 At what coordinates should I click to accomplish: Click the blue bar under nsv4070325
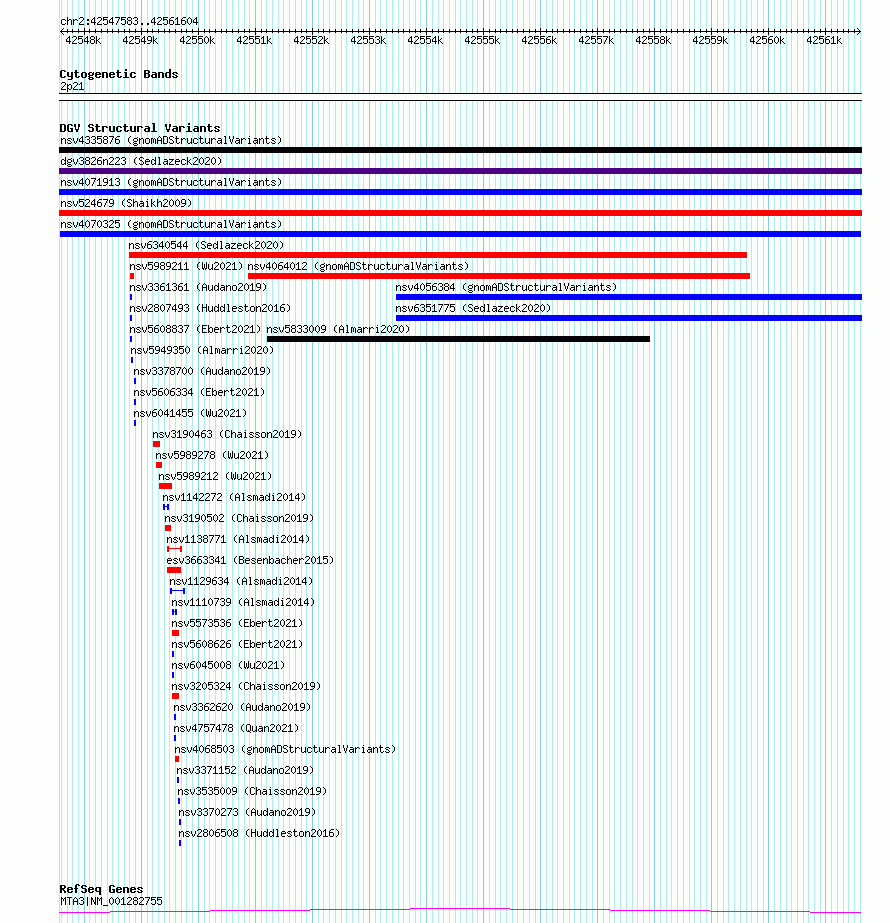point(460,234)
